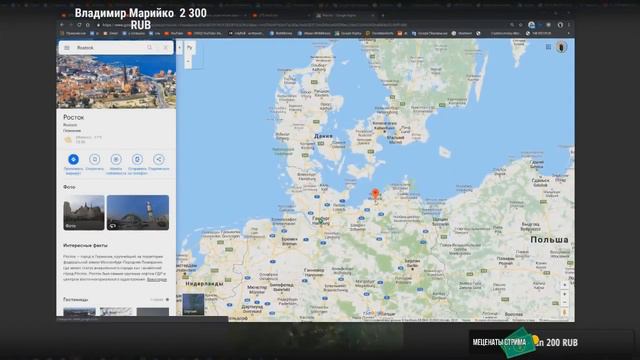640x360 pixels.
Task: Open the Rostock cover photo
Action: coord(116,82)
